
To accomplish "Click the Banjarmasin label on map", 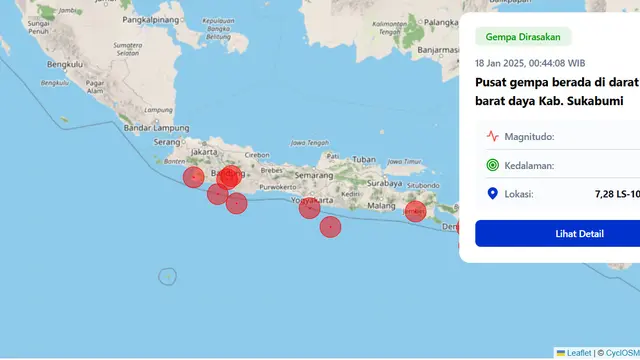I will coord(438,50).
